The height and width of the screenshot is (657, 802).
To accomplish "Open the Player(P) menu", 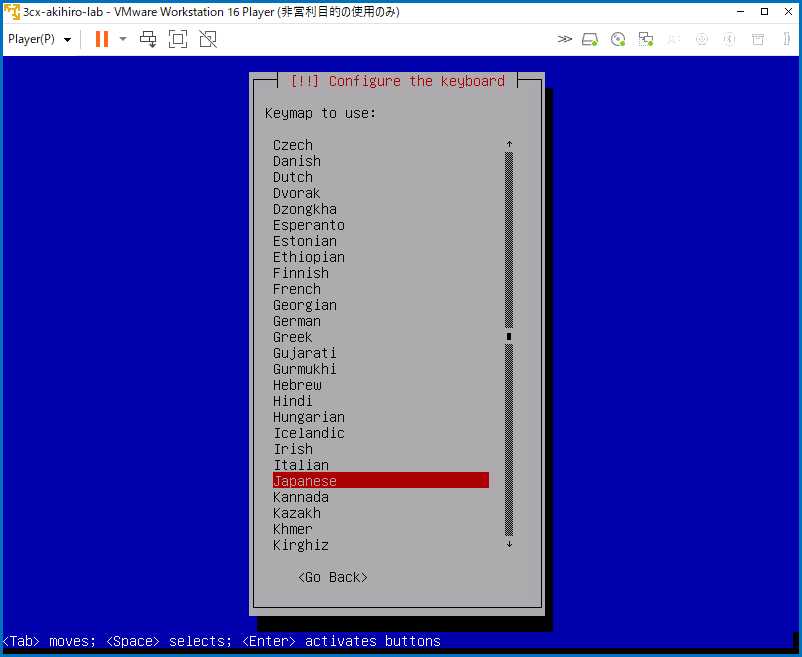I will (39, 39).
